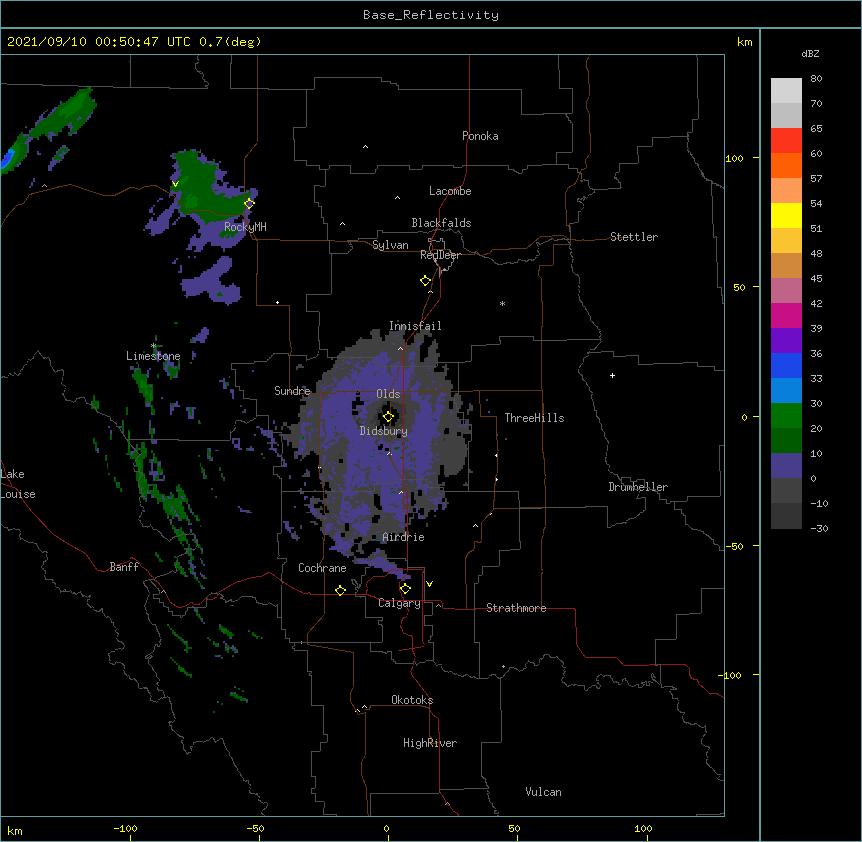Click the Lacombe city label
This screenshot has width=862, height=842.
(x=450, y=191)
